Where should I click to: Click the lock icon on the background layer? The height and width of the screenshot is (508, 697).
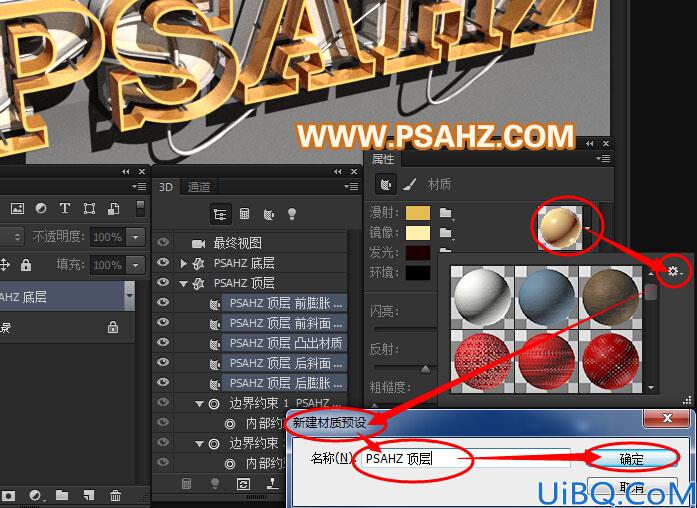(113, 327)
